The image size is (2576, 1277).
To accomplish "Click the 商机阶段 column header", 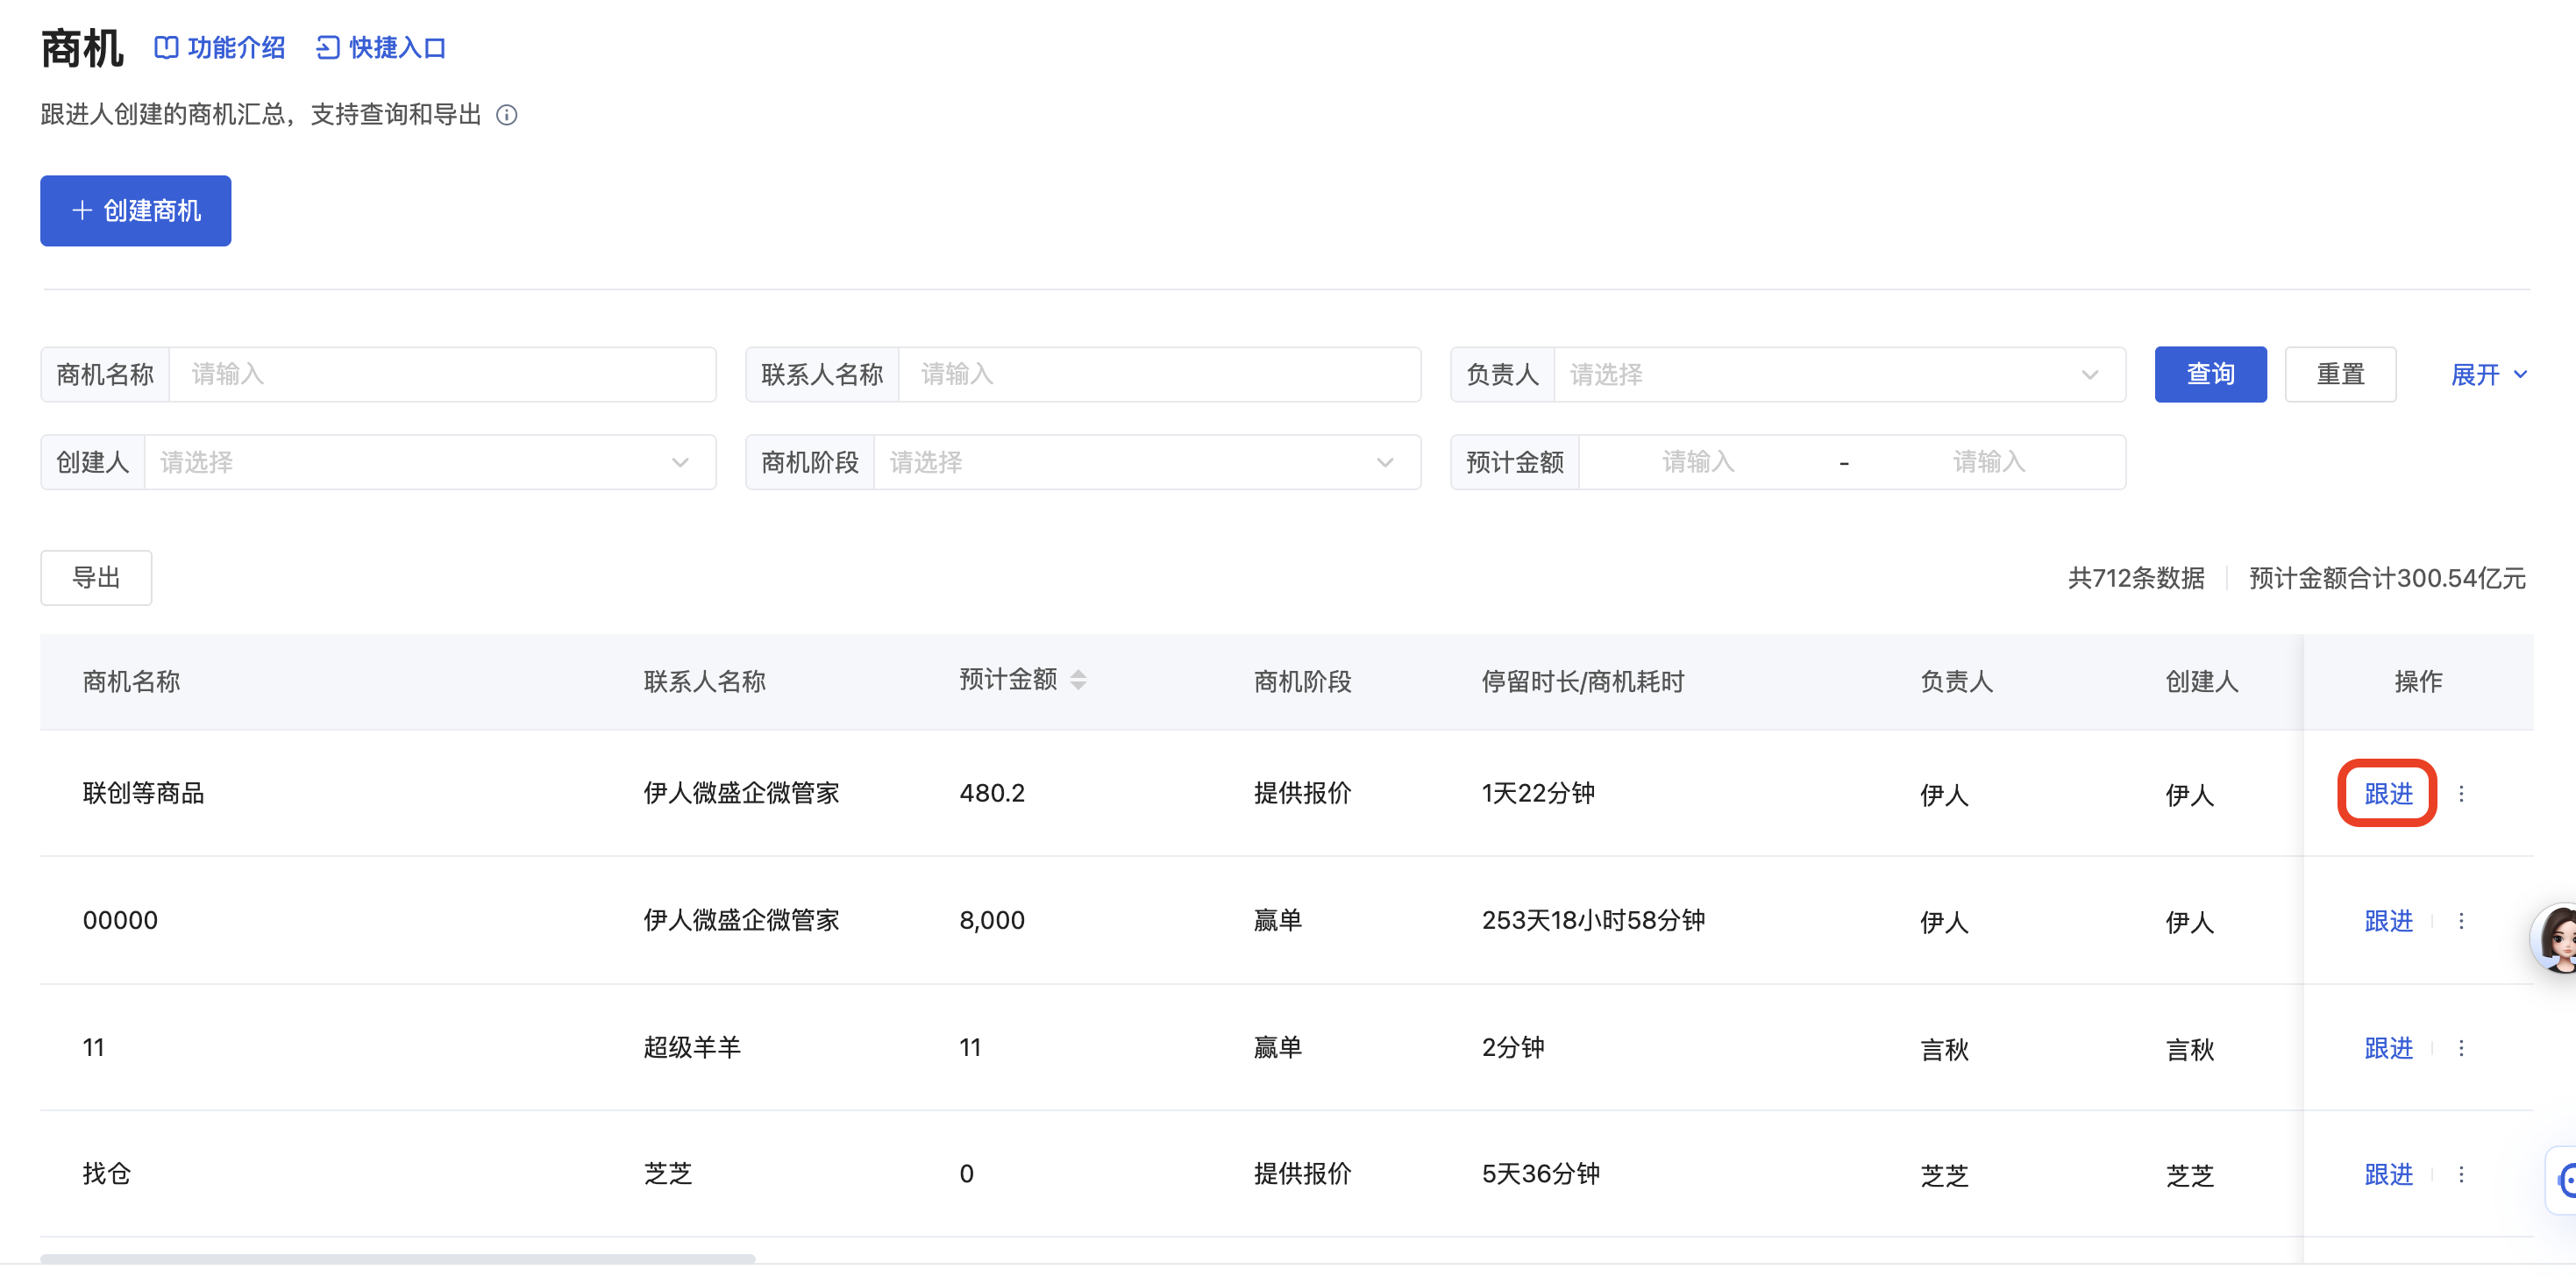I will pos(1302,681).
